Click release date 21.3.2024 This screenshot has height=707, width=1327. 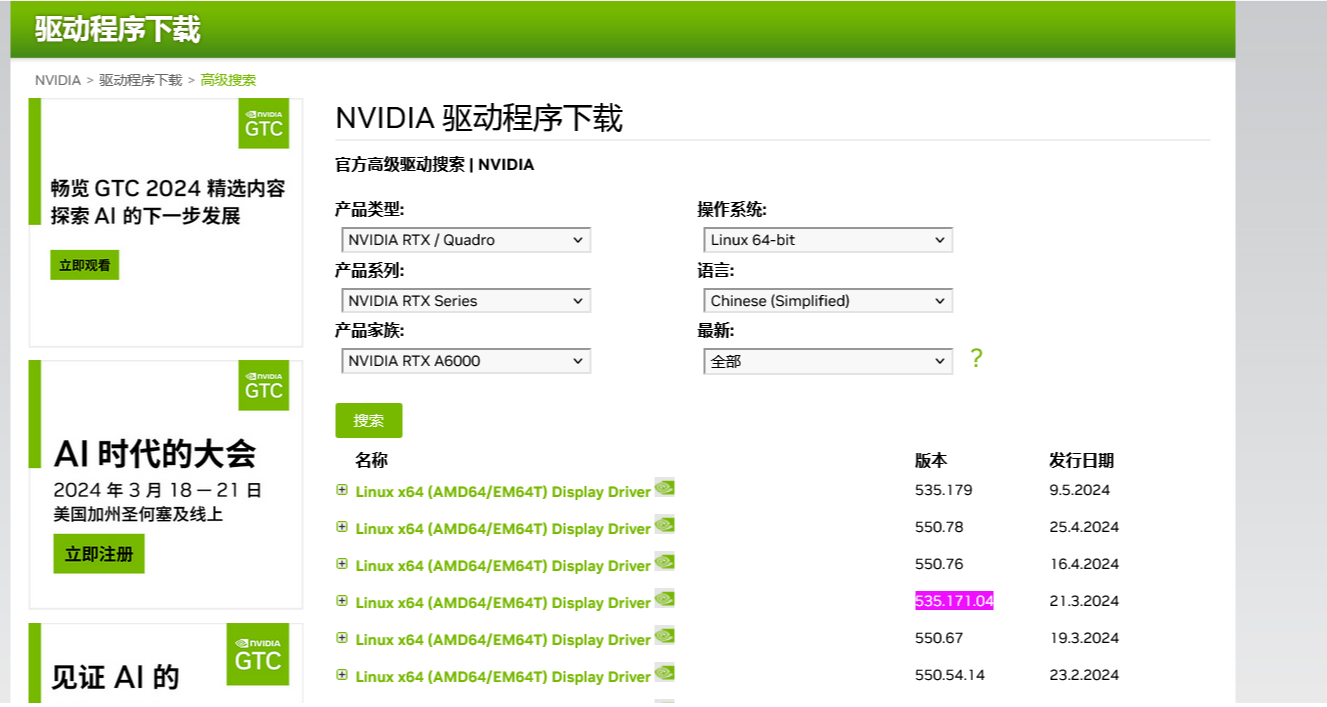click(1084, 601)
